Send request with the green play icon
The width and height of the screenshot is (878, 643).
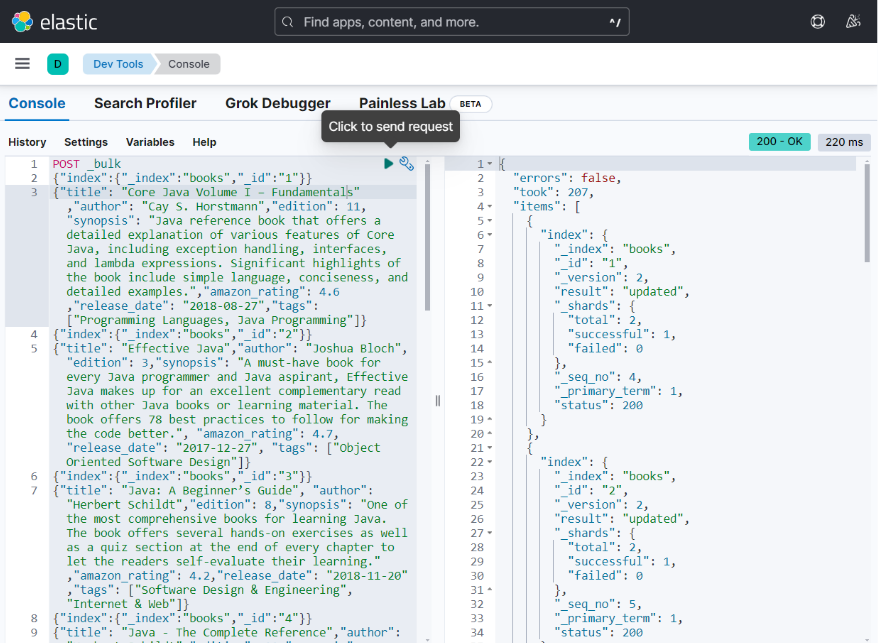click(389, 164)
